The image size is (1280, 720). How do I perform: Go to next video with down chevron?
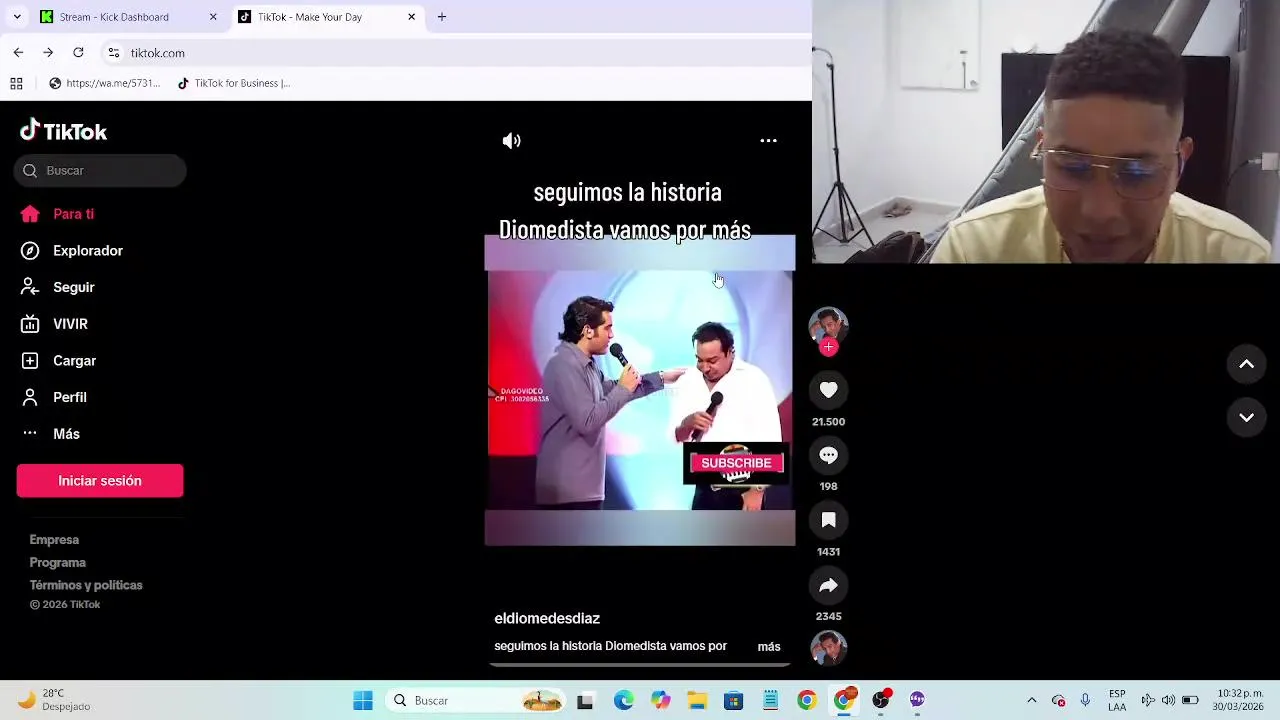1246,417
